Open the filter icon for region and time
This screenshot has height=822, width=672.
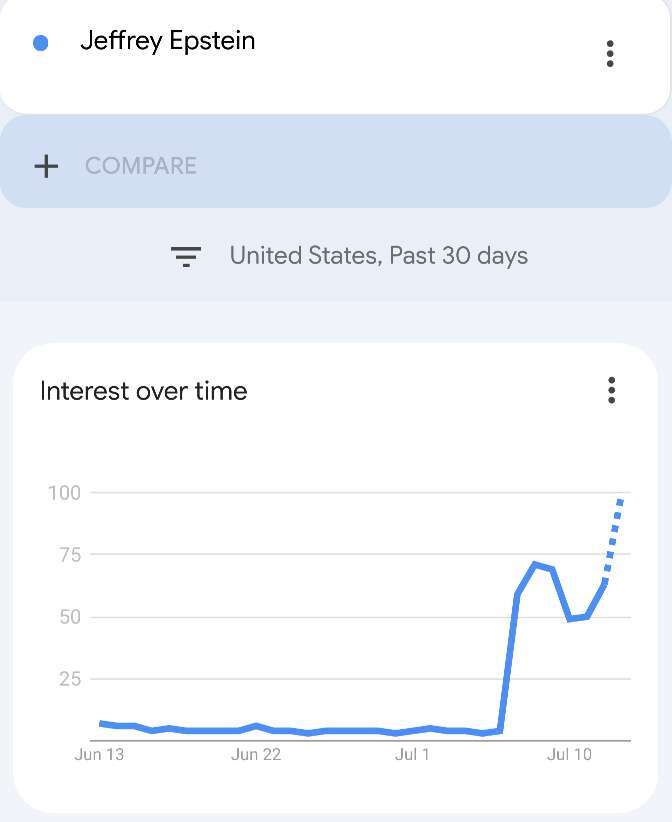click(186, 256)
